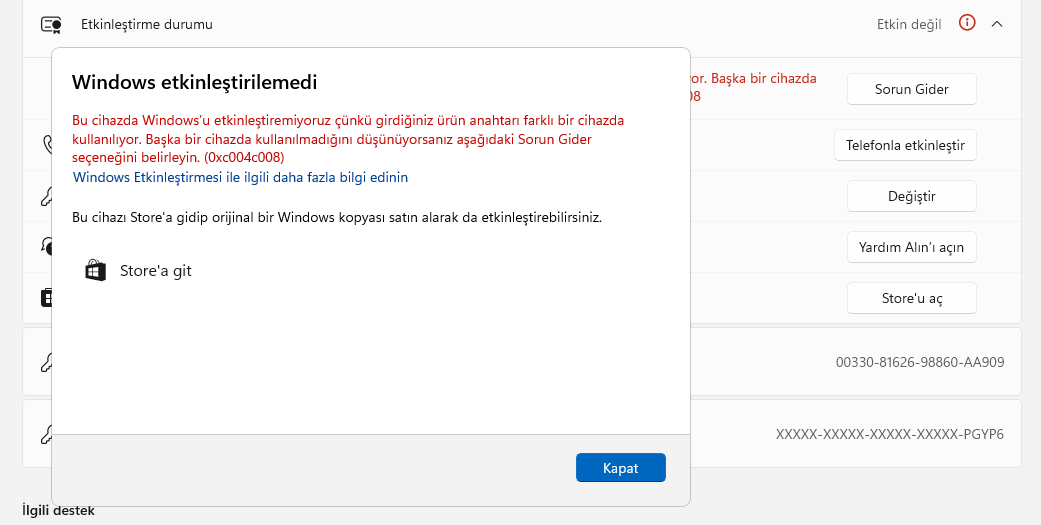
Task: Click the red 0xc004c008 error message
Action: click(x=349, y=139)
